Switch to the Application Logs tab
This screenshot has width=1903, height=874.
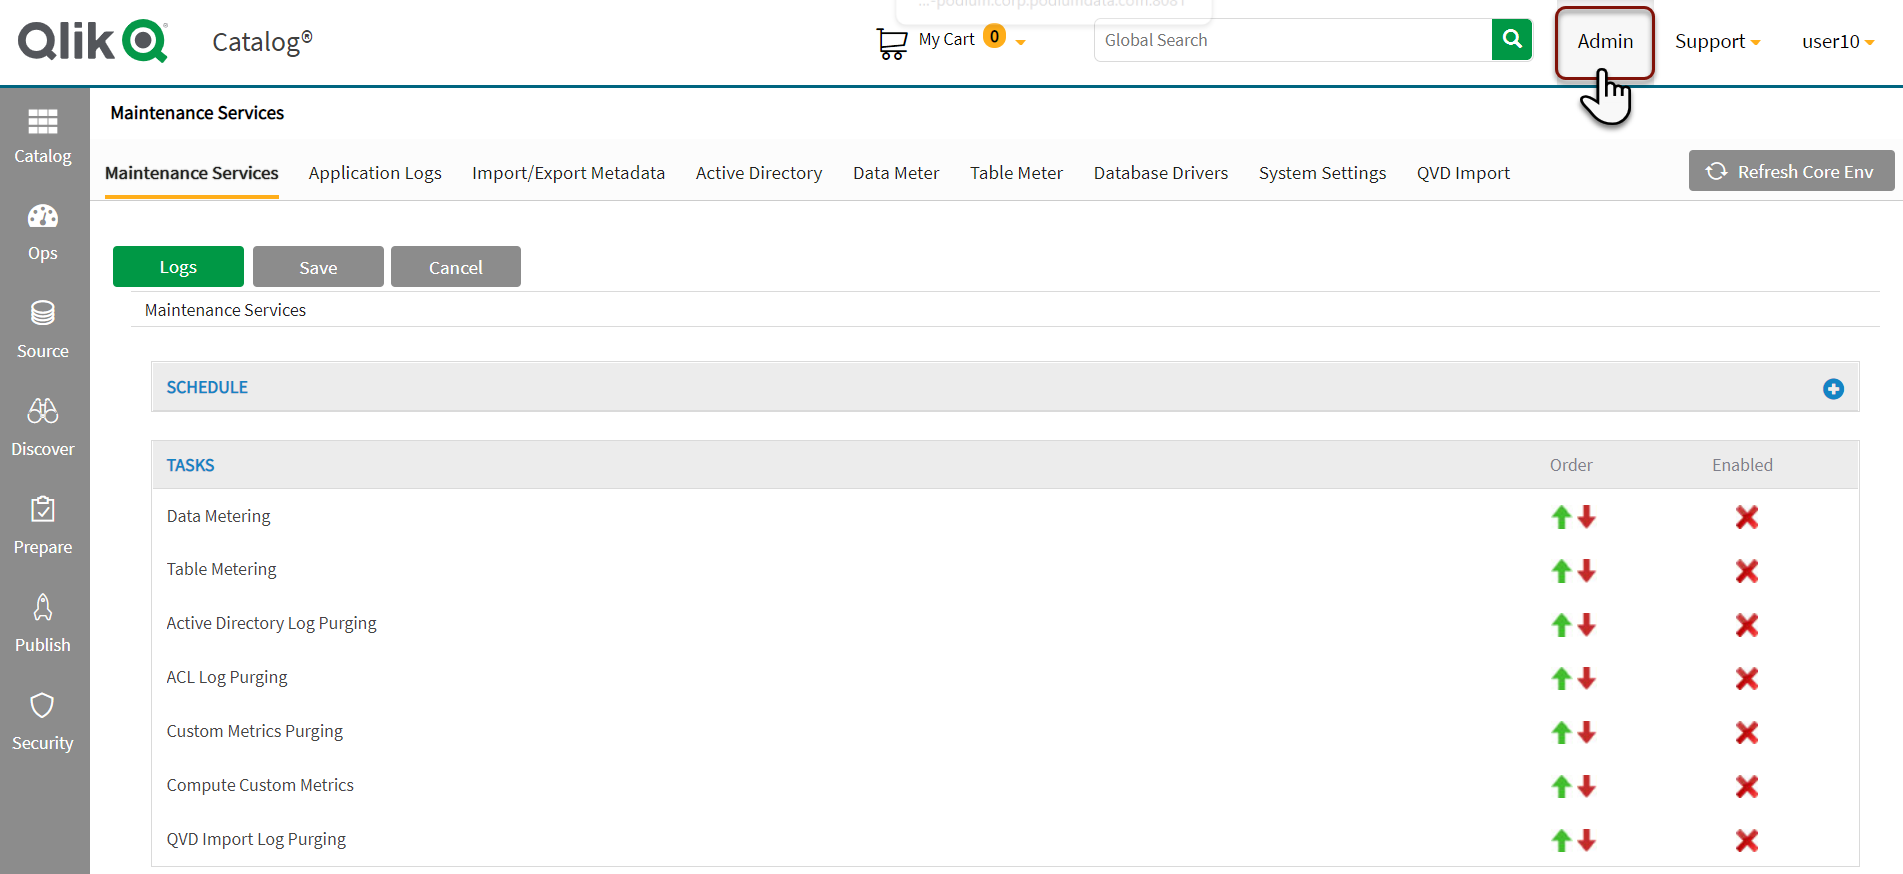375,173
